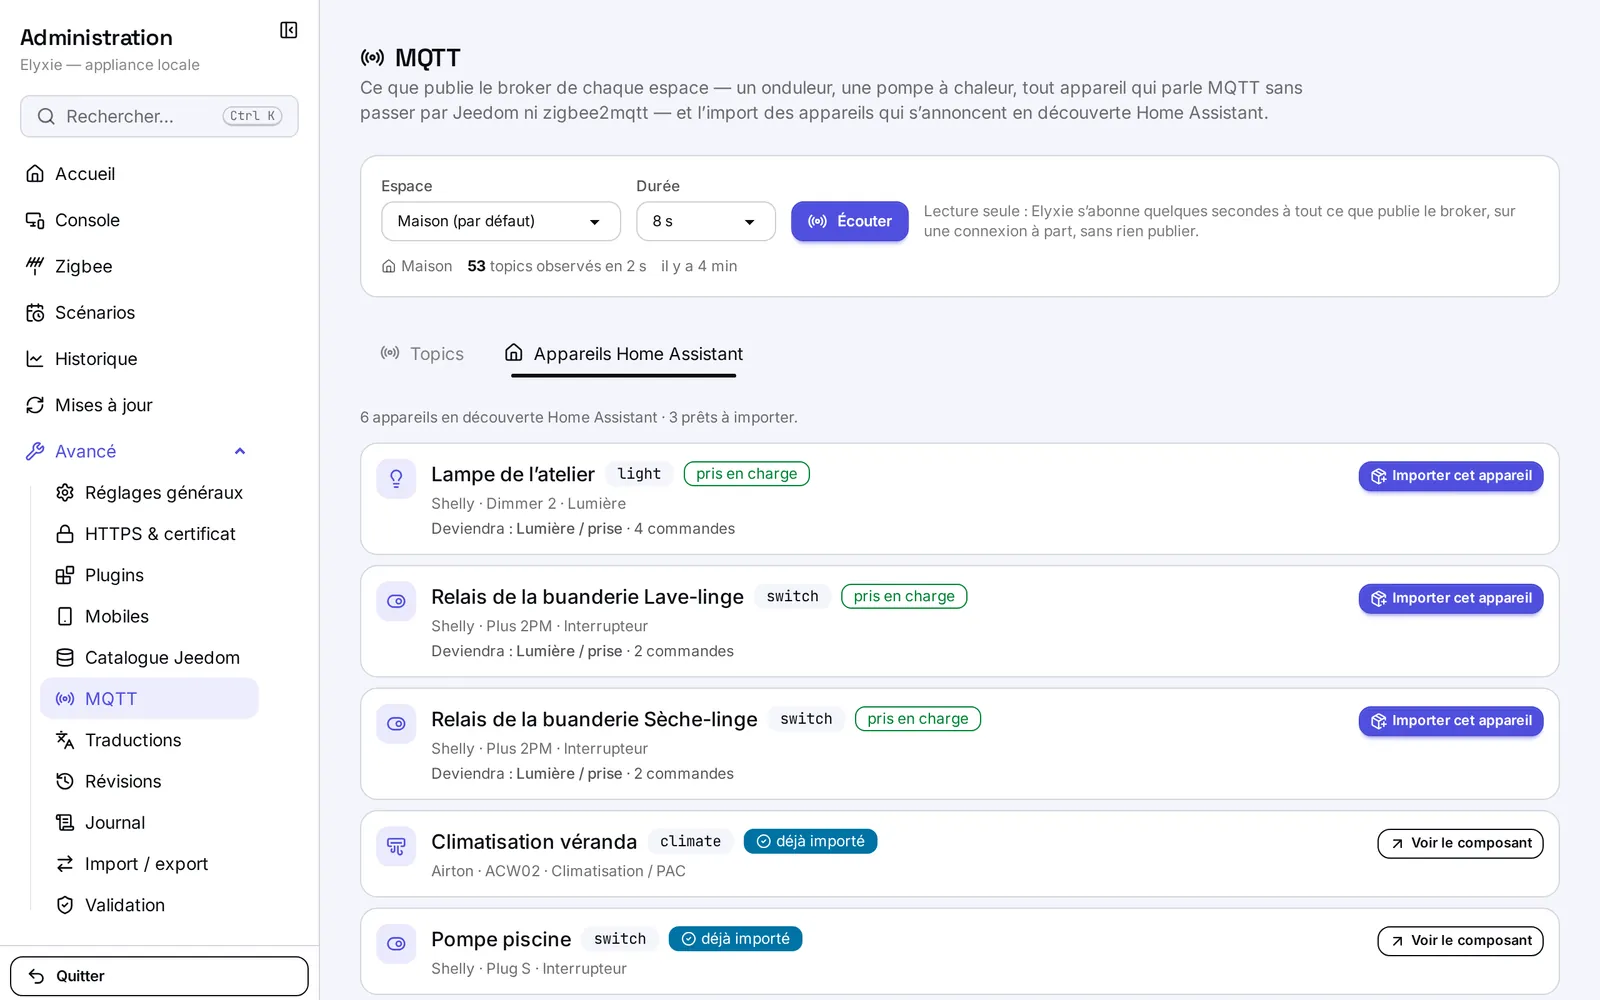Click the 'déjà importé' badge on Climatisation véranda
This screenshot has height=1000, width=1600.
pos(810,841)
